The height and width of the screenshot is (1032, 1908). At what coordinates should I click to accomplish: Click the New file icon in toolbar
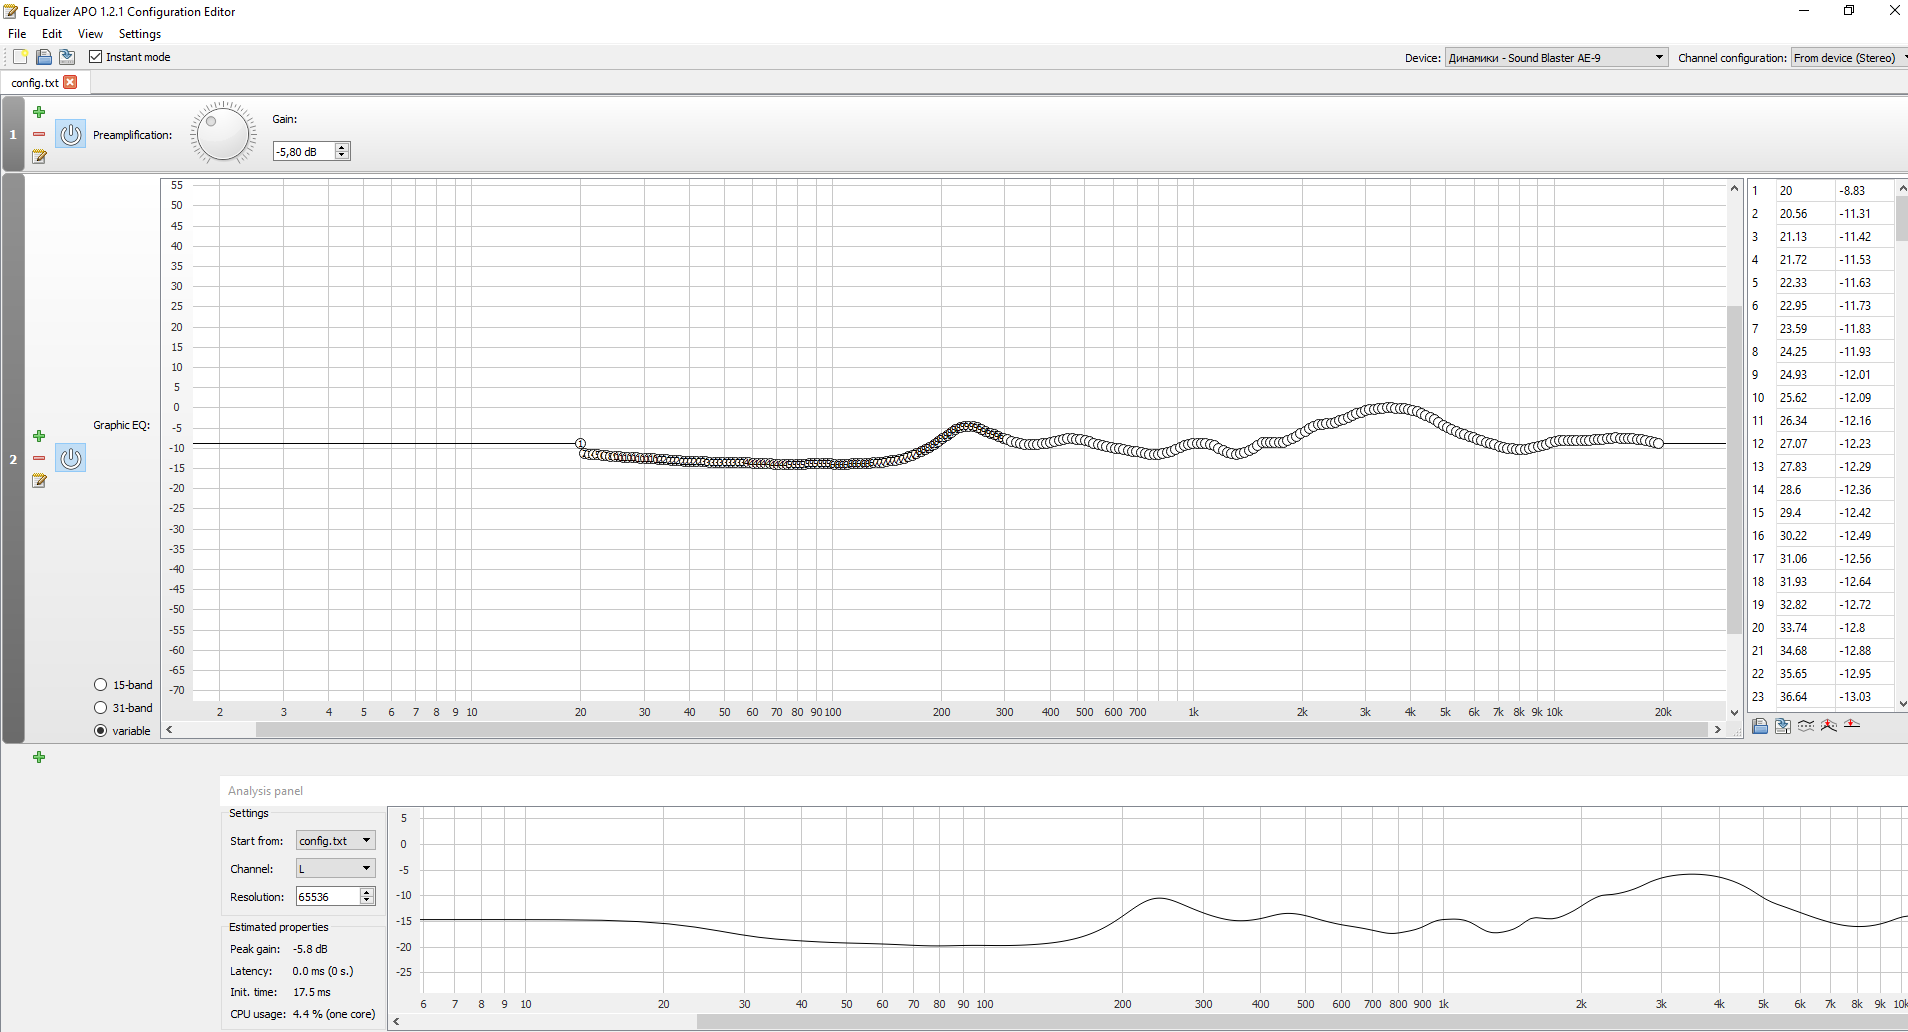click(20, 57)
